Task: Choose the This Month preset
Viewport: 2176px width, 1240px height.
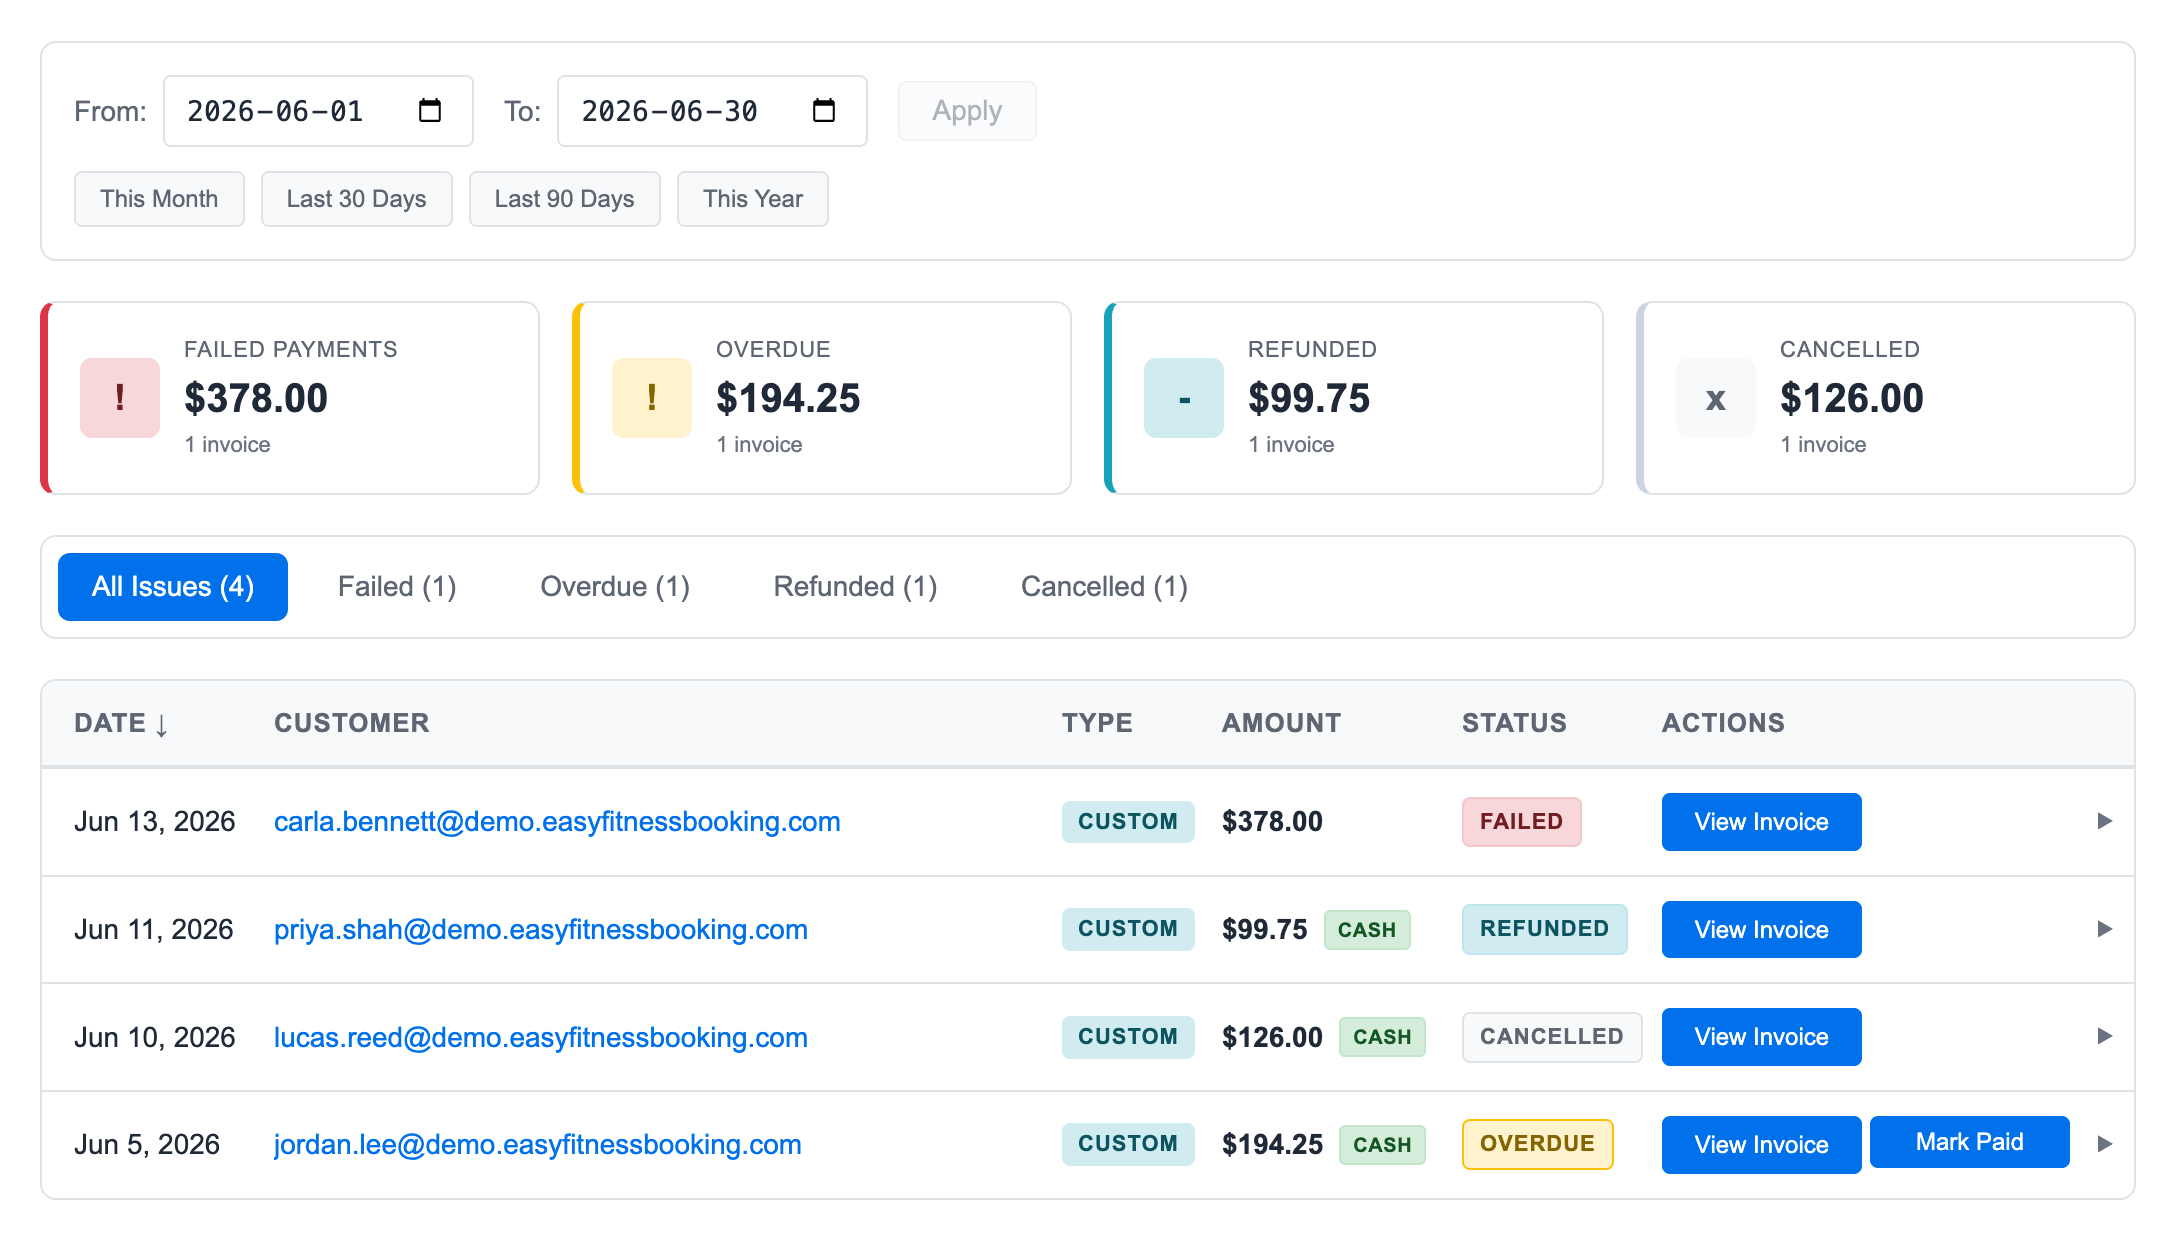Action: [159, 199]
